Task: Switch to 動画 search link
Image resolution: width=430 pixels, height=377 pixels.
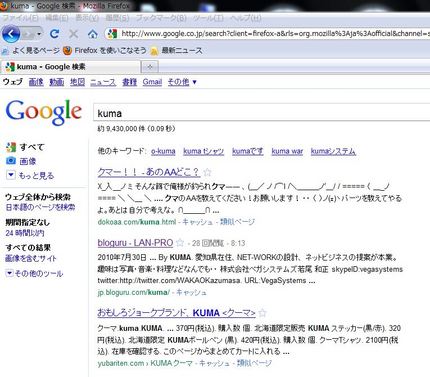Action: pos(57,82)
